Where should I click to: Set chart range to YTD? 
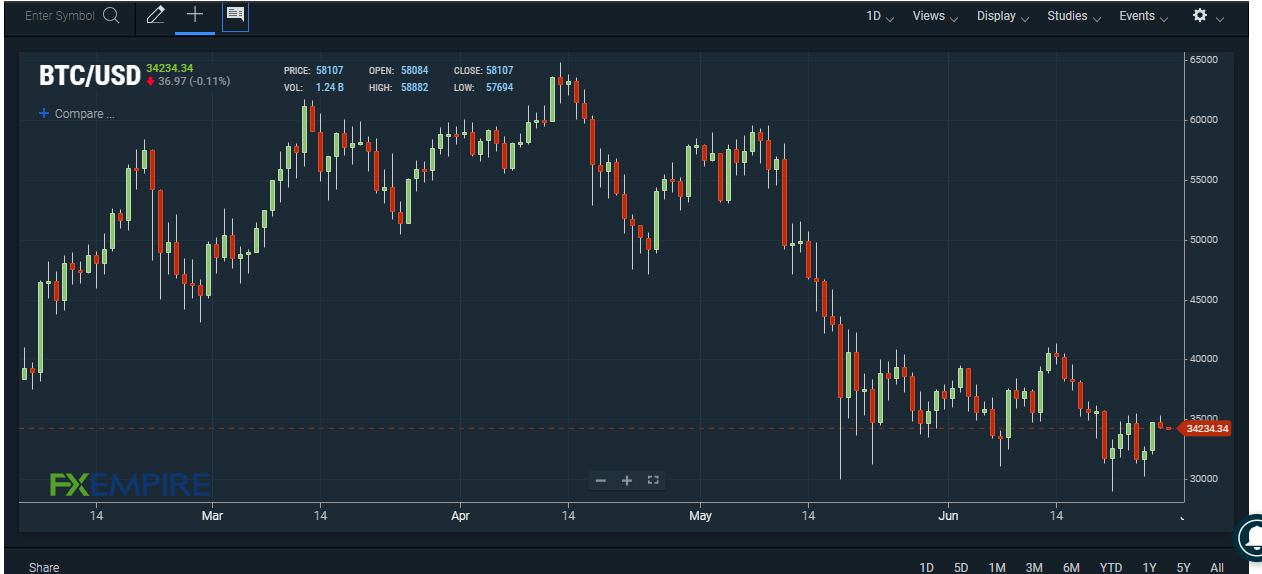1110,567
